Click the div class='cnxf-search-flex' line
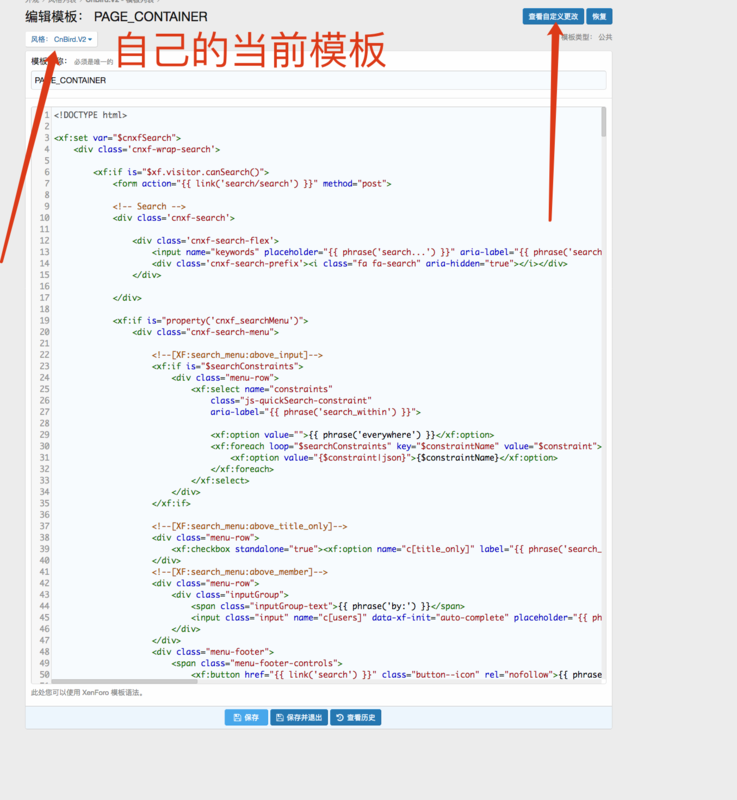Viewport: 737px width, 800px height. pyautogui.click(x=205, y=240)
